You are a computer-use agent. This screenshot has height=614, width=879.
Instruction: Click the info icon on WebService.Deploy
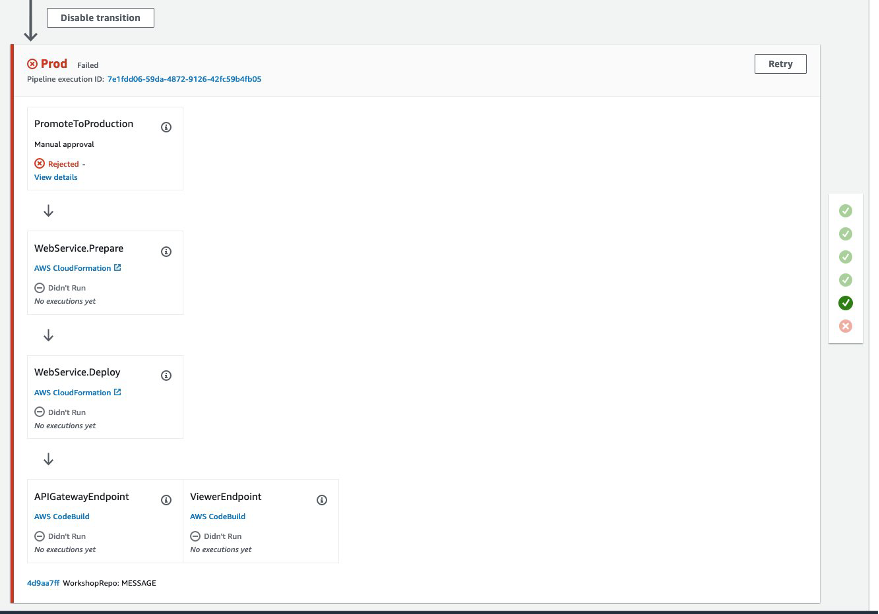[166, 375]
